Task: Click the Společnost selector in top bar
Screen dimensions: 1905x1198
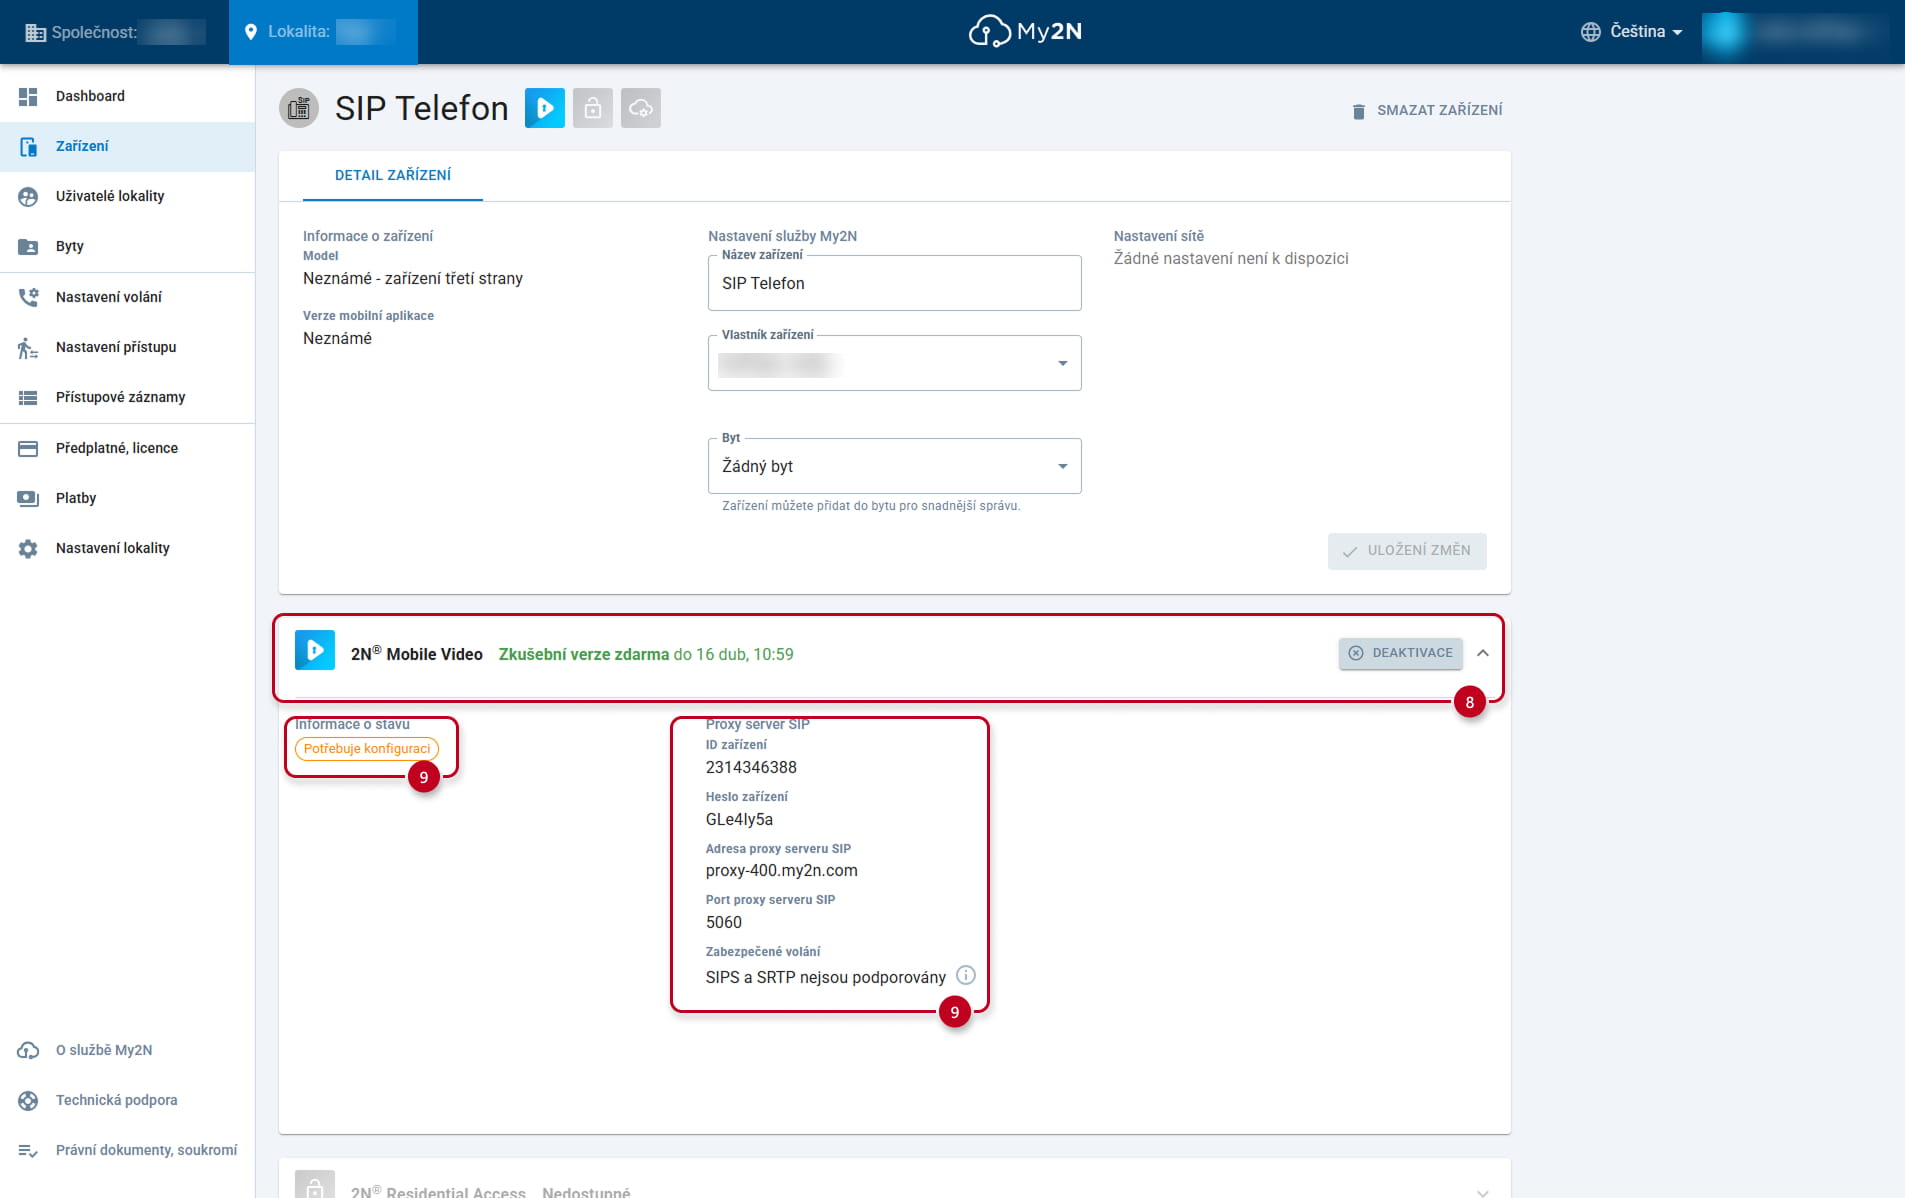Action: pos(115,32)
